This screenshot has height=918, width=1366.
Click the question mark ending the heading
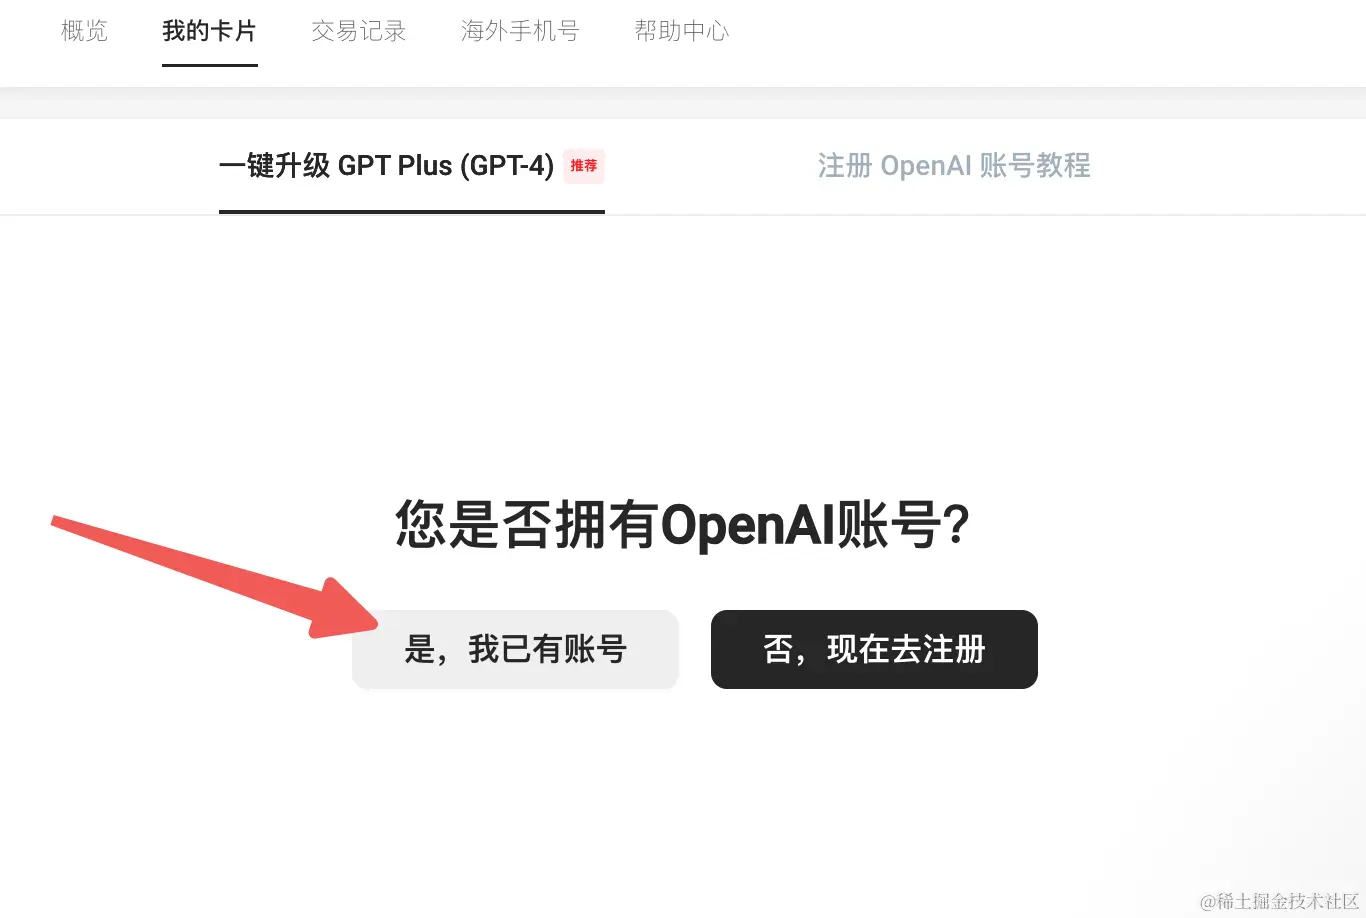click(x=957, y=524)
